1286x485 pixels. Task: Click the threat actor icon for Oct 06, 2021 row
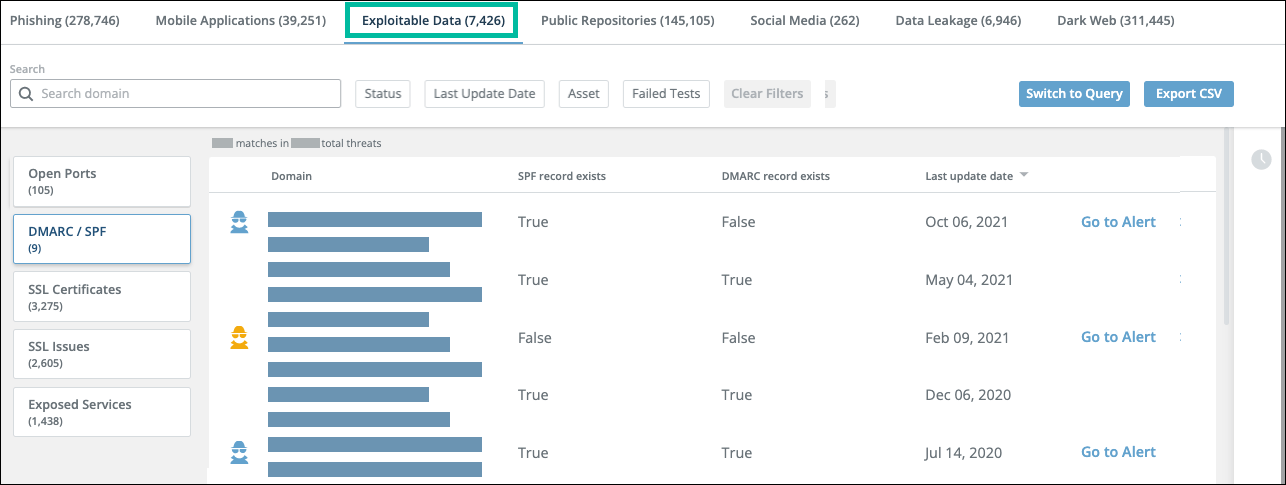[239, 222]
